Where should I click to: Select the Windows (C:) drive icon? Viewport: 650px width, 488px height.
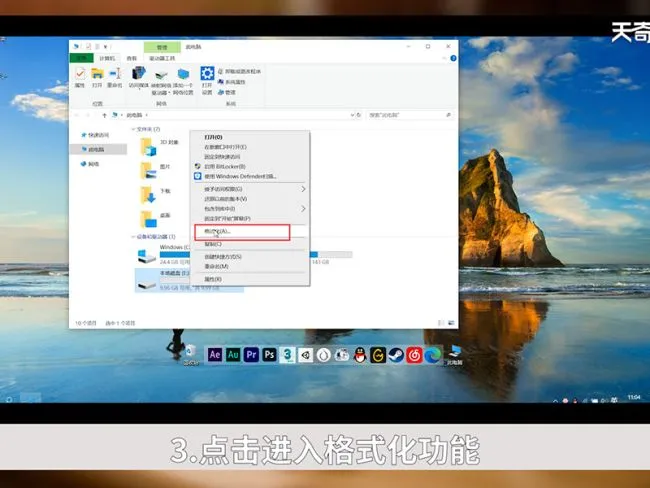coord(147,256)
